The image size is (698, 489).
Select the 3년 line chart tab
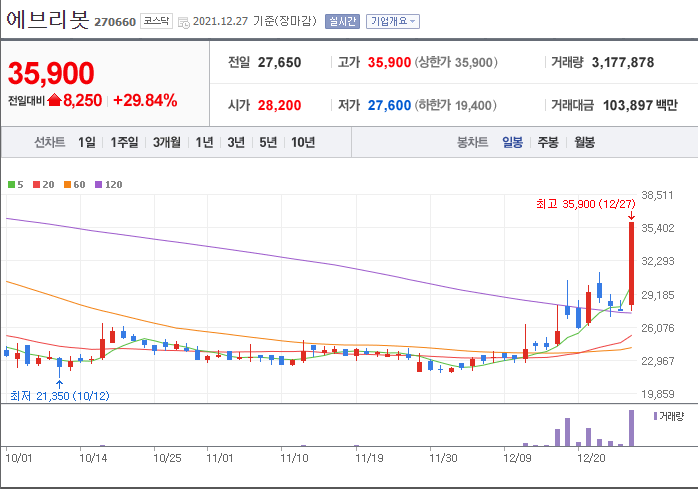click(x=236, y=143)
